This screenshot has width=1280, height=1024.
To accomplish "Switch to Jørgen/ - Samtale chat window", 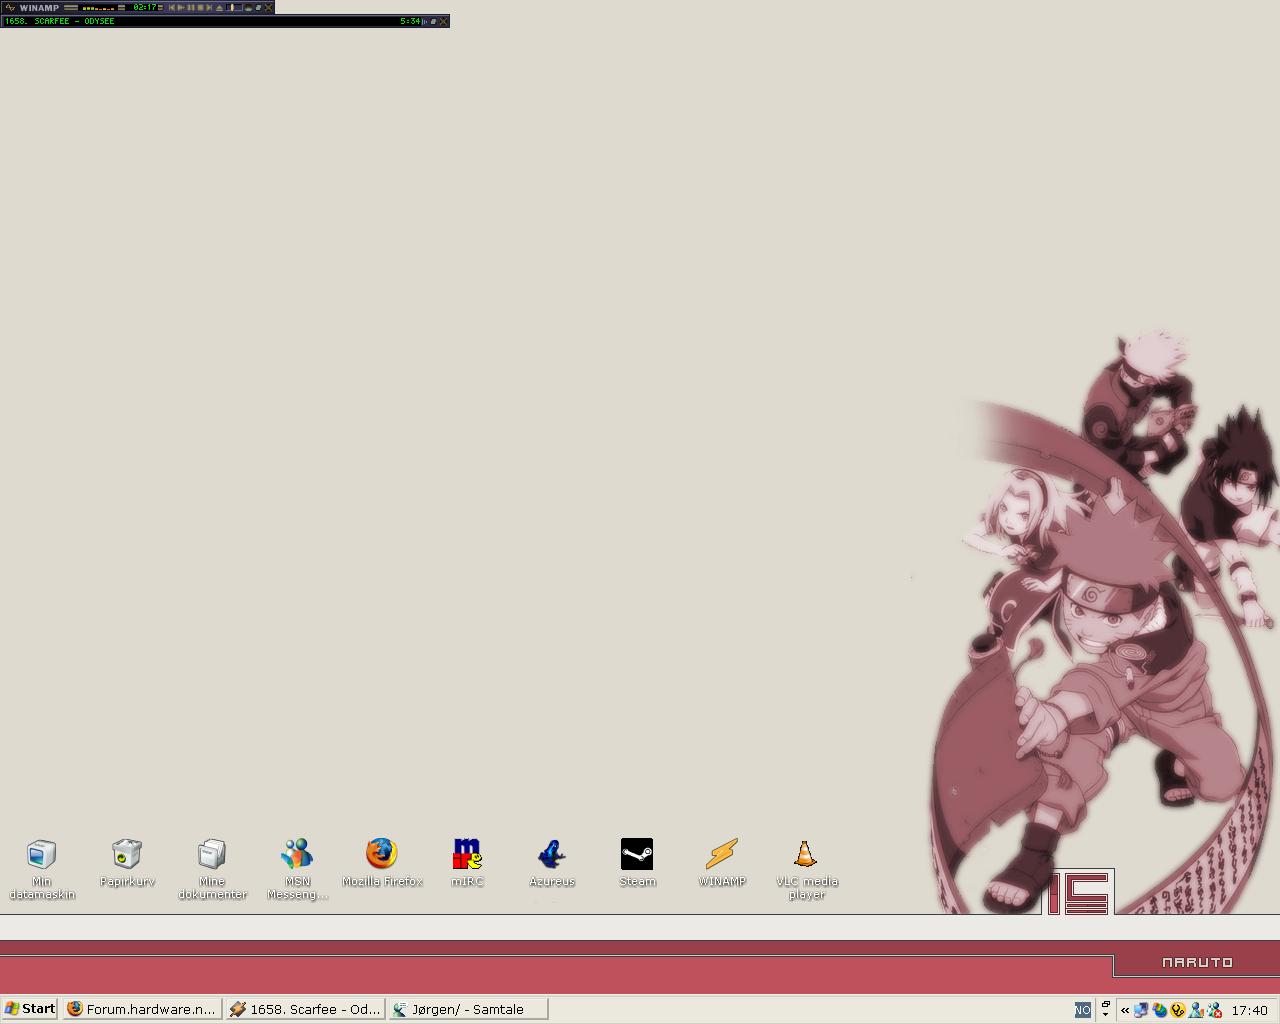I will (x=468, y=1009).
